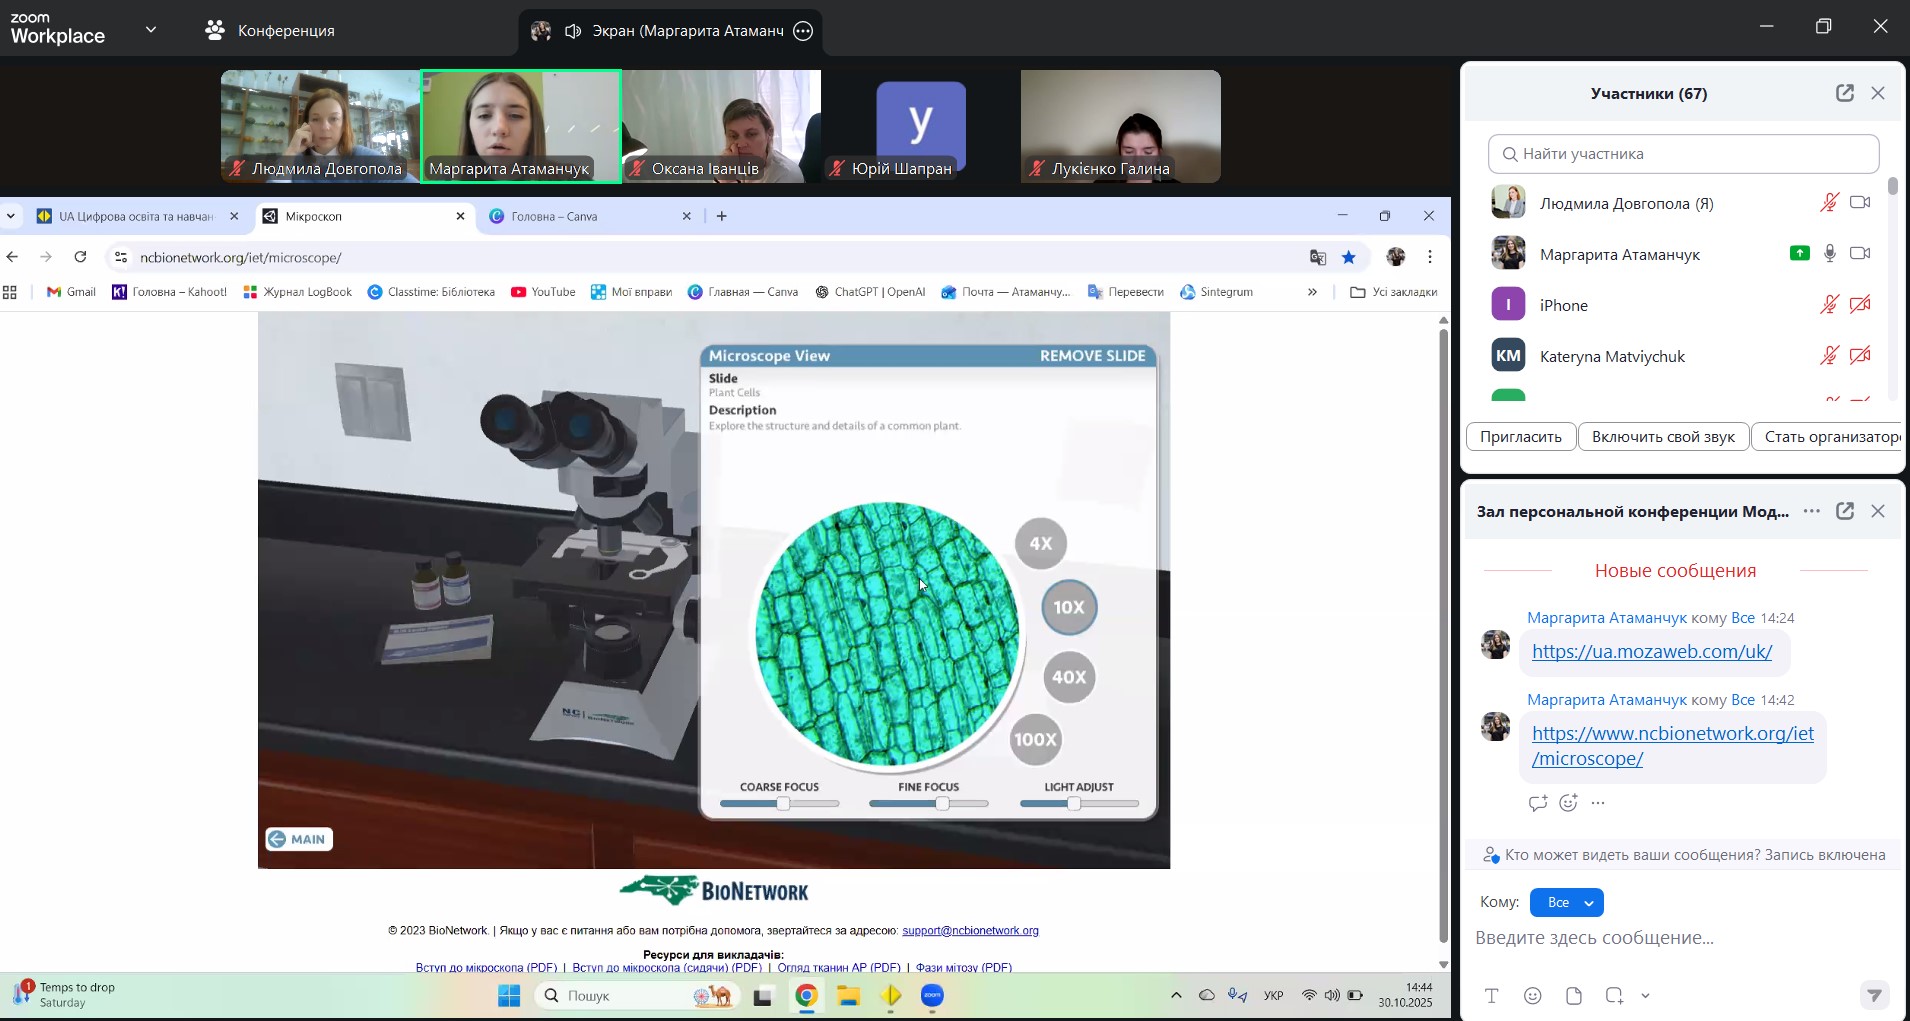
Task: Expand the Zoom Workplace dropdown arrow
Action: click(151, 30)
